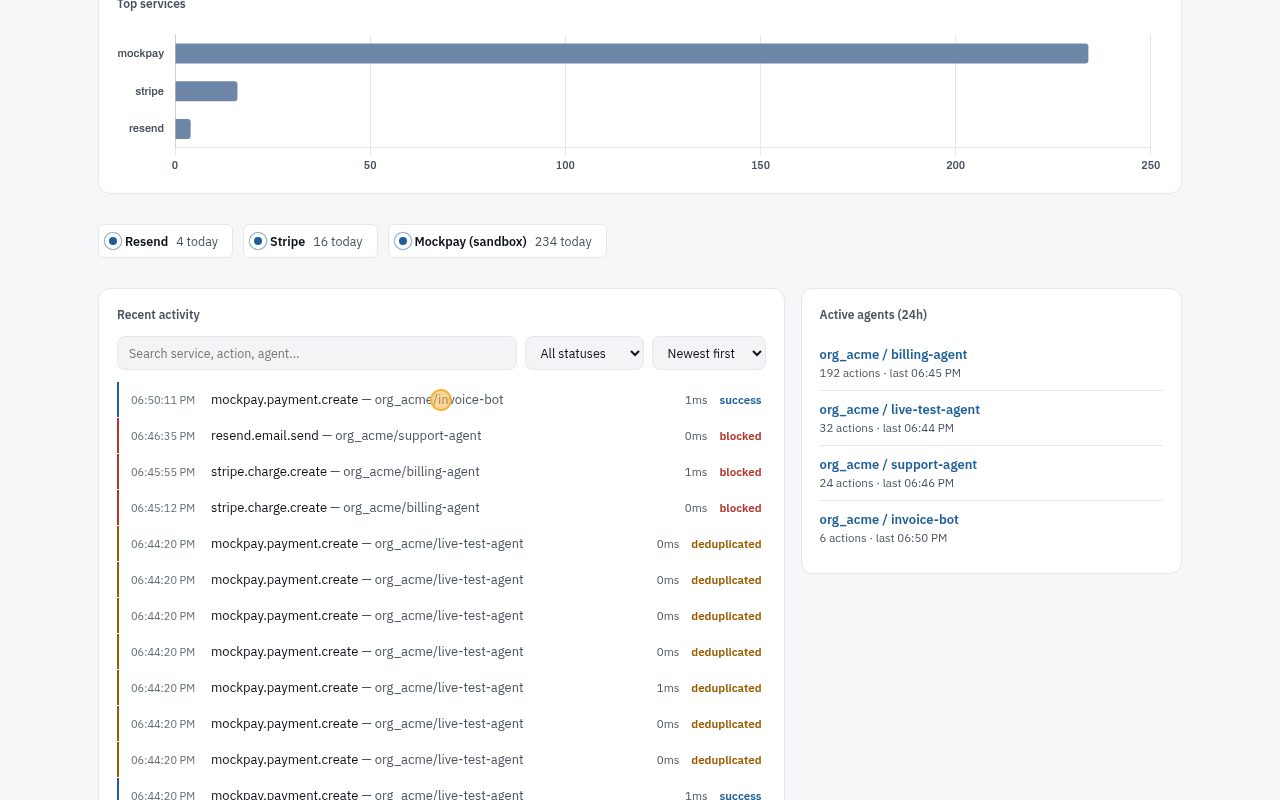Select the resend.email.send support-agent row
The width and height of the screenshot is (1280, 800).
coord(441,436)
